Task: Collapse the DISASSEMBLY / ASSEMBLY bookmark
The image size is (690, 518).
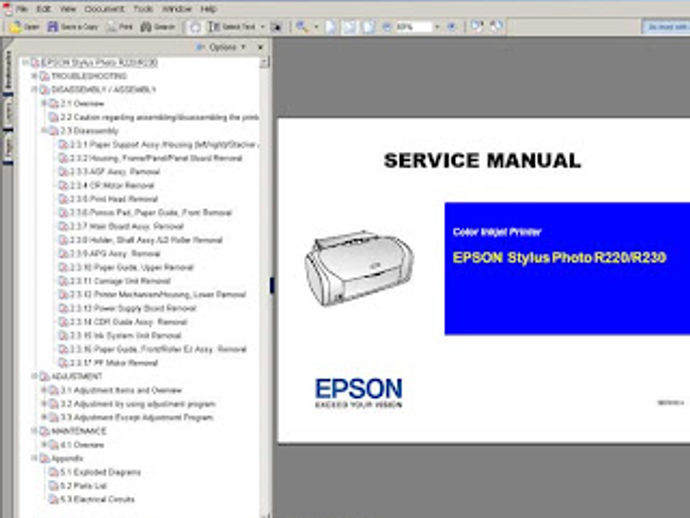Action: pos(34,90)
